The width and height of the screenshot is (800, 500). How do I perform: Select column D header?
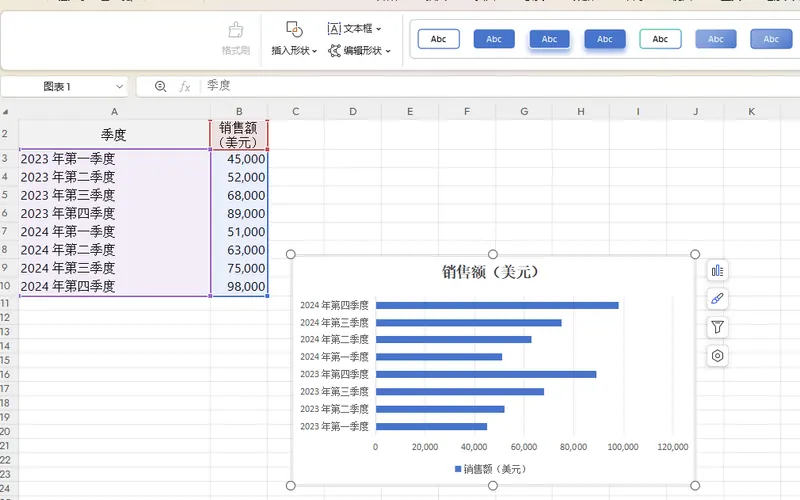[353, 111]
